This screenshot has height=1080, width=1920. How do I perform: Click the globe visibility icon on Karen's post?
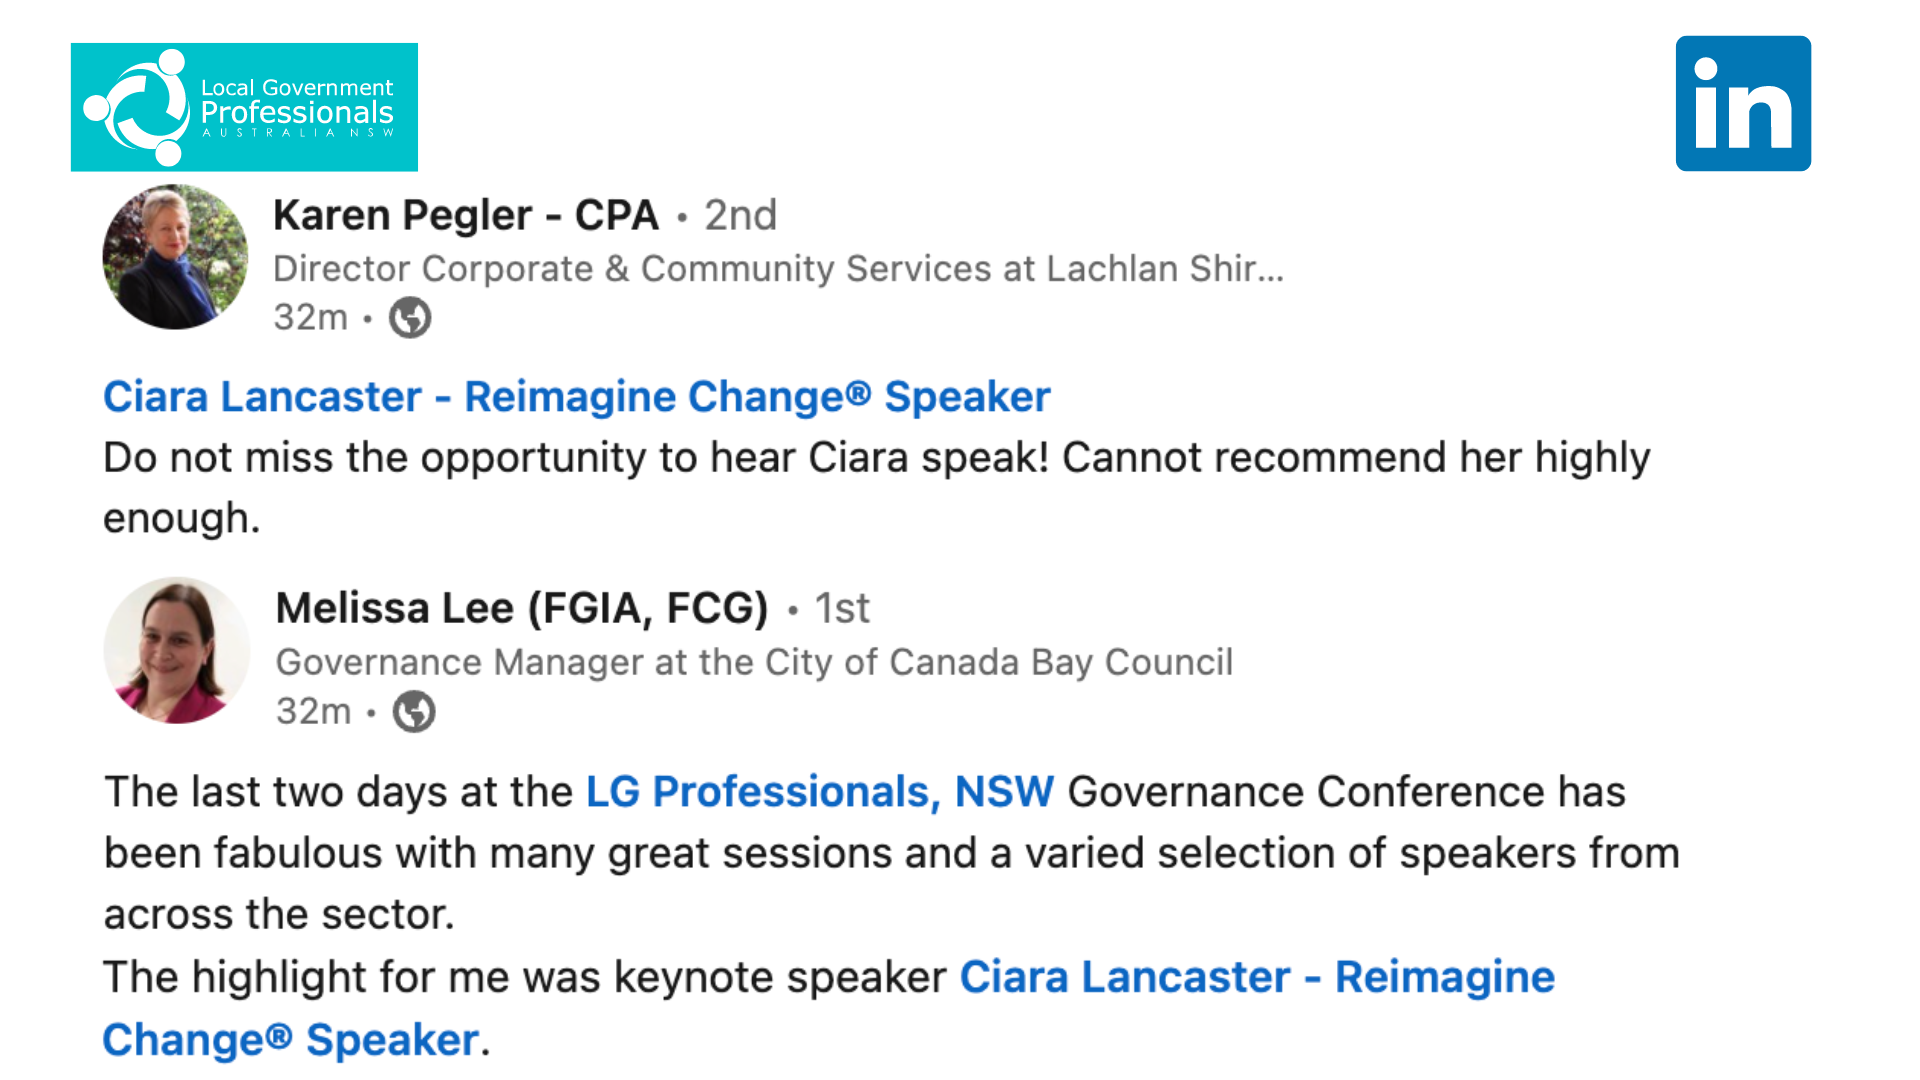click(410, 318)
